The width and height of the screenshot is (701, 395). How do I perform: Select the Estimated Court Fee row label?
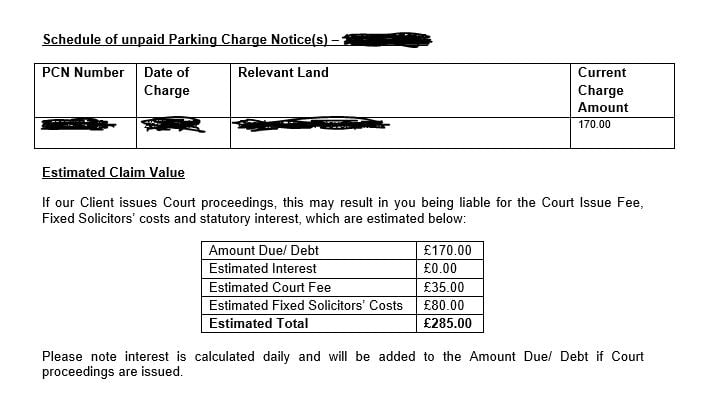pyautogui.click(x=270, y=287)
